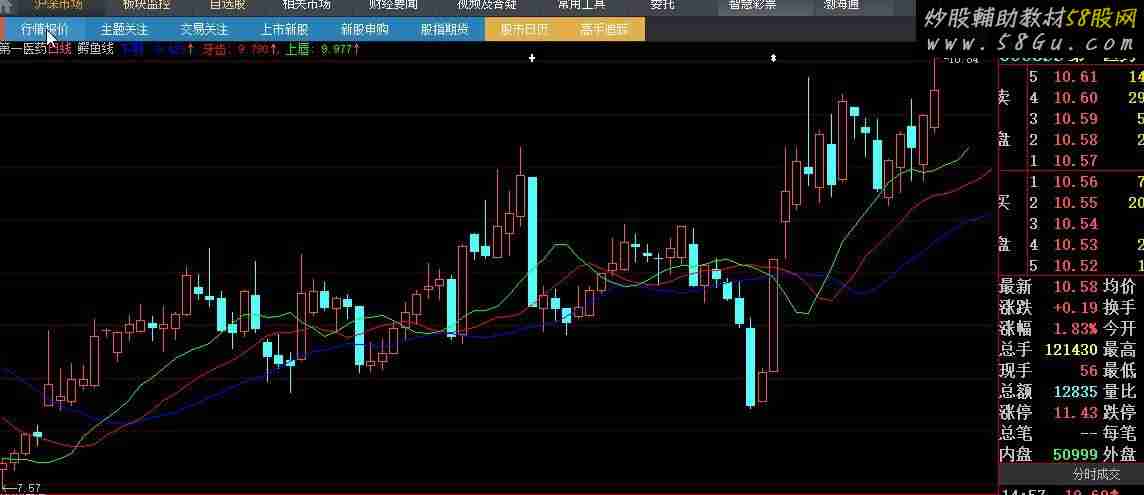Viewport: 1144px width, 495px height.
Task: Click the 牙齿 9.790 indicator value
Action: [x=240, y=50]
